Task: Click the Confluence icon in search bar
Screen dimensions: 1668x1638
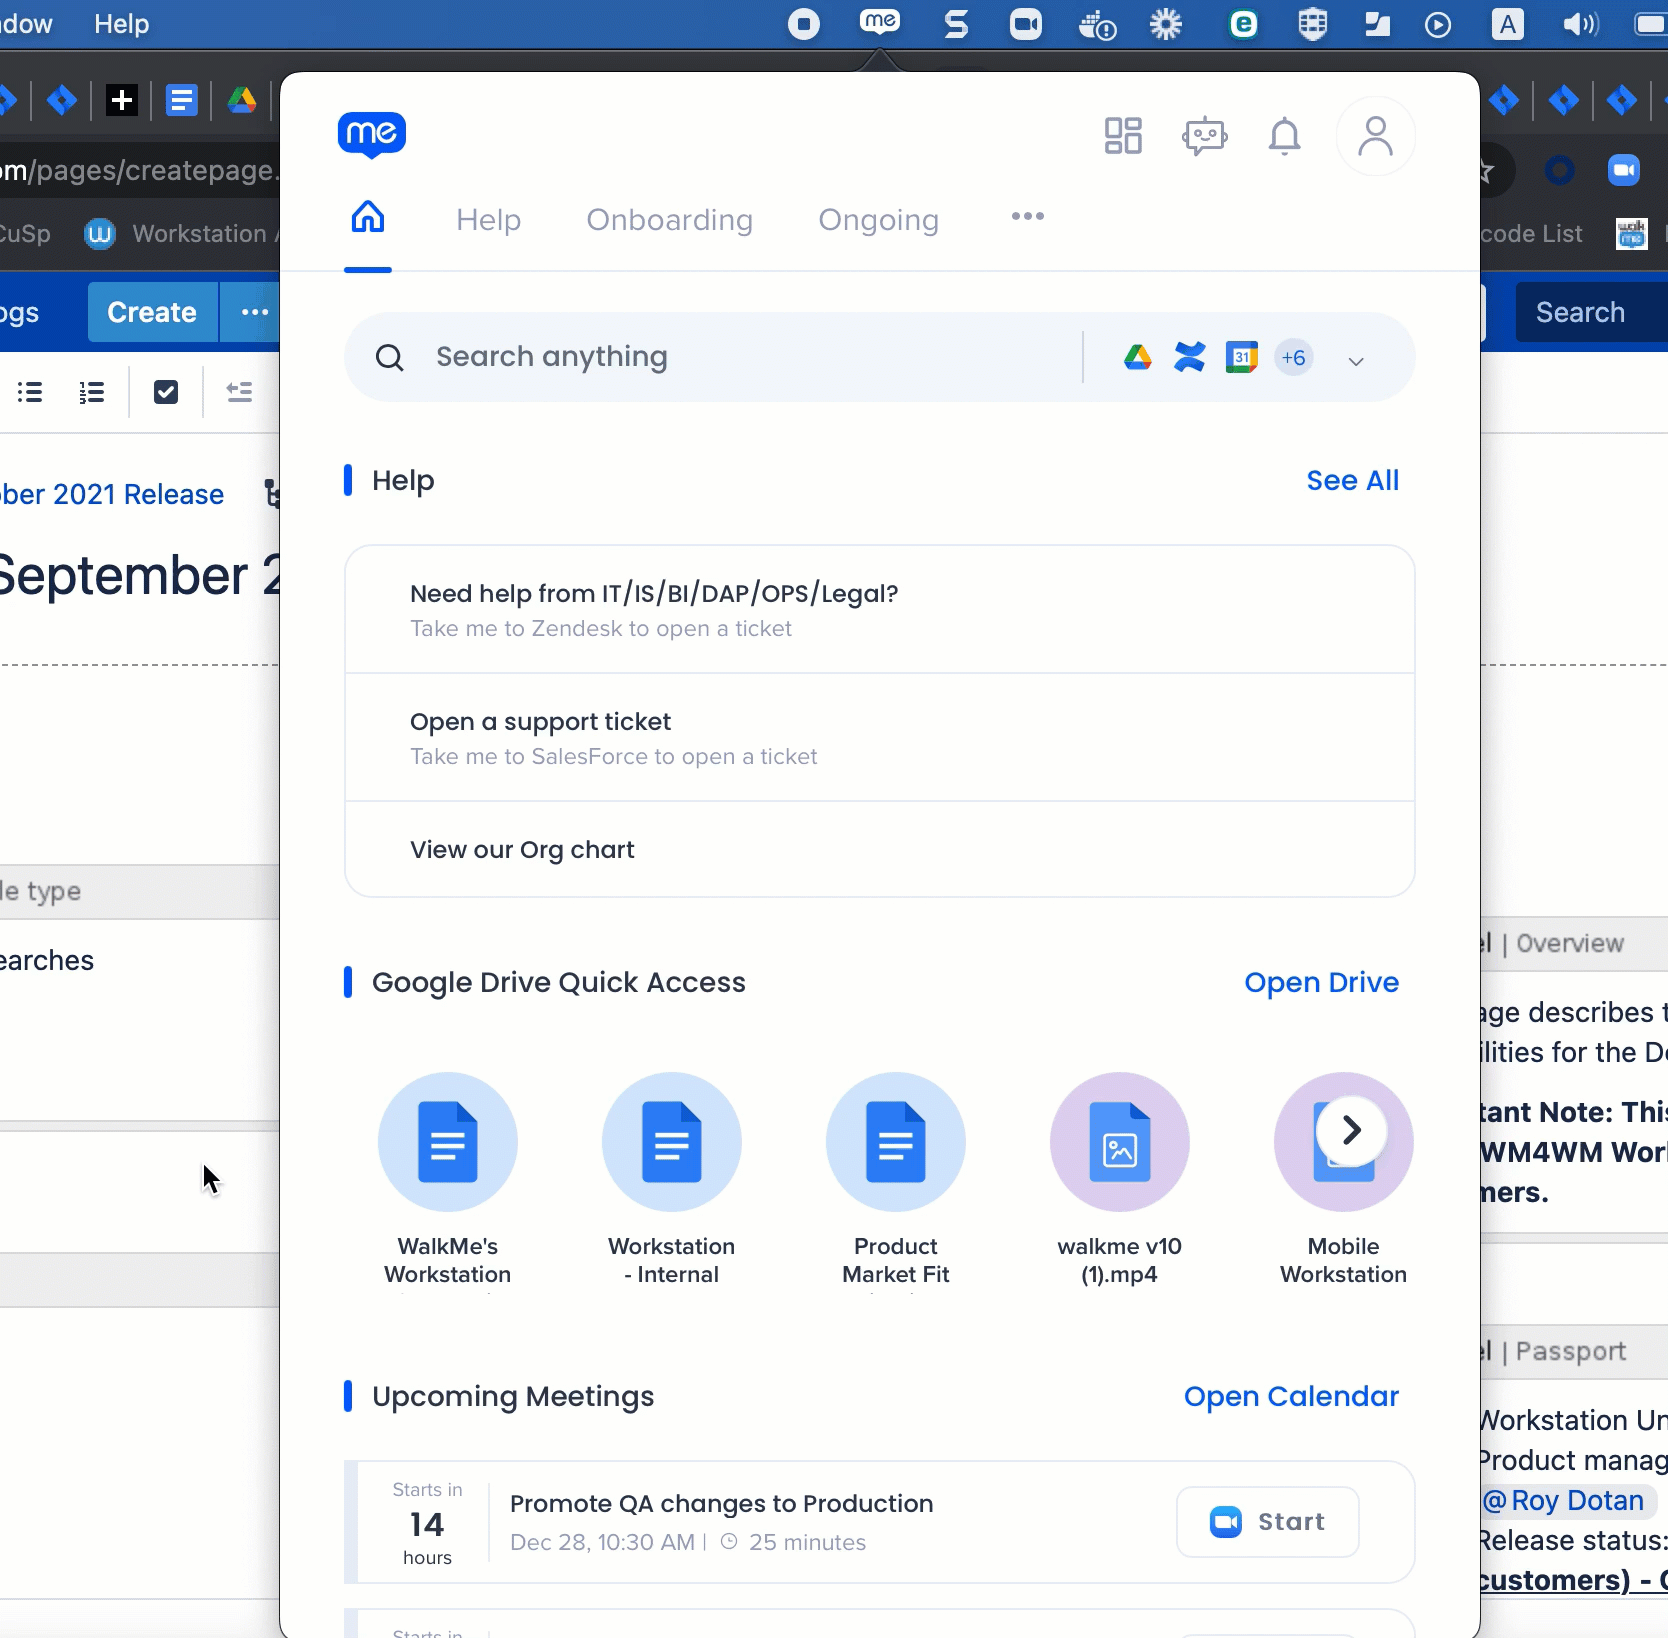Action: tap(1189, 357)
